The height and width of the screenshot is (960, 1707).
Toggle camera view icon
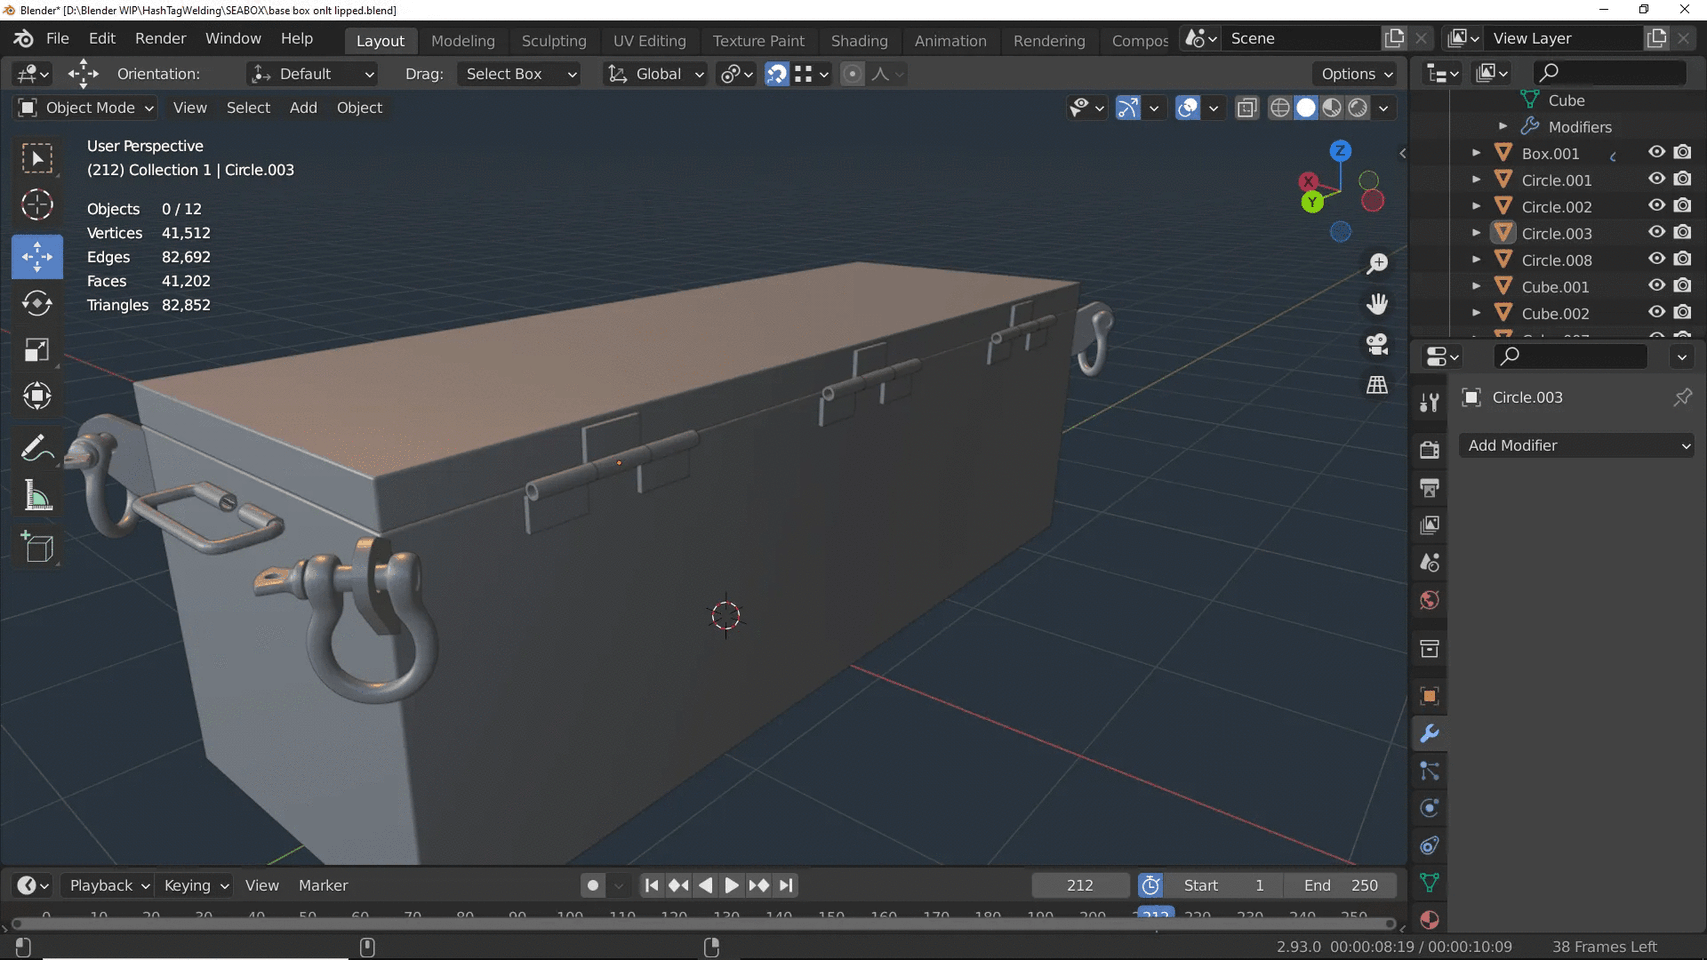pos(1377,344)
